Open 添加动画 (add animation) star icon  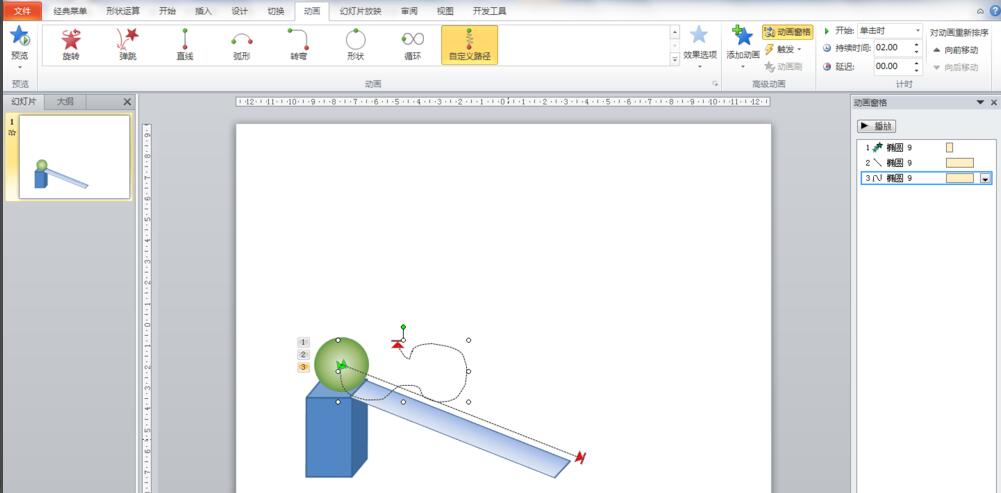coord(743,38)
